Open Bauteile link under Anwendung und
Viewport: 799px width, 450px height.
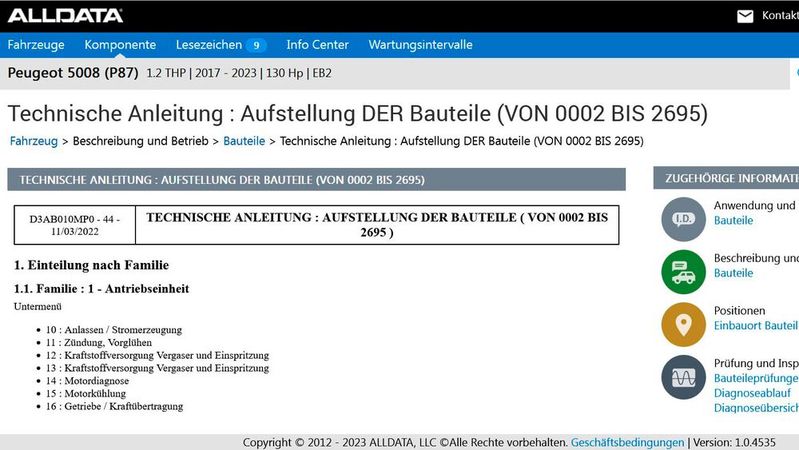733,220
